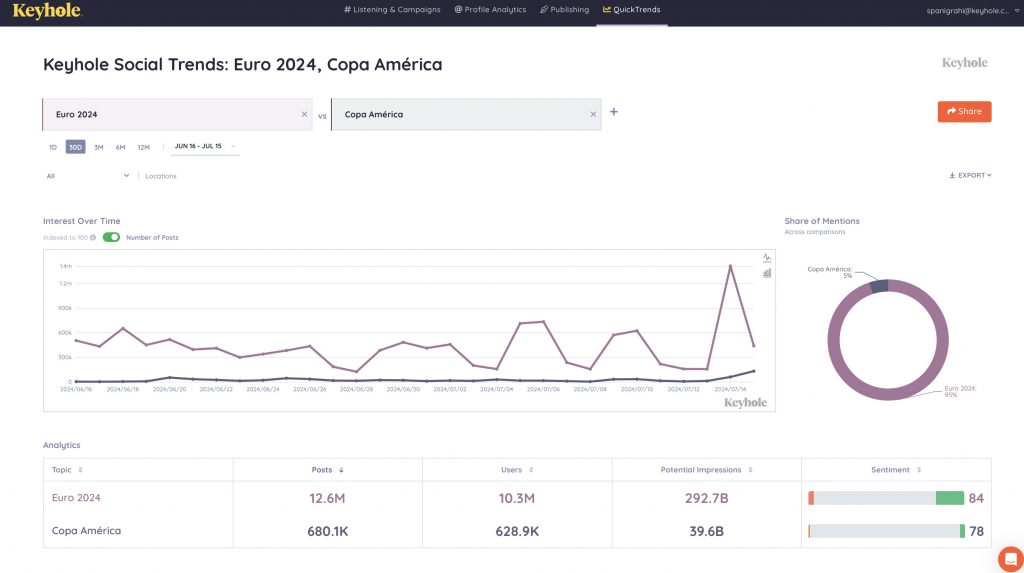The width and height of the screenshot is (1024, 573).
Task: Click the sentiment score 84
Action: pos(976,499)
